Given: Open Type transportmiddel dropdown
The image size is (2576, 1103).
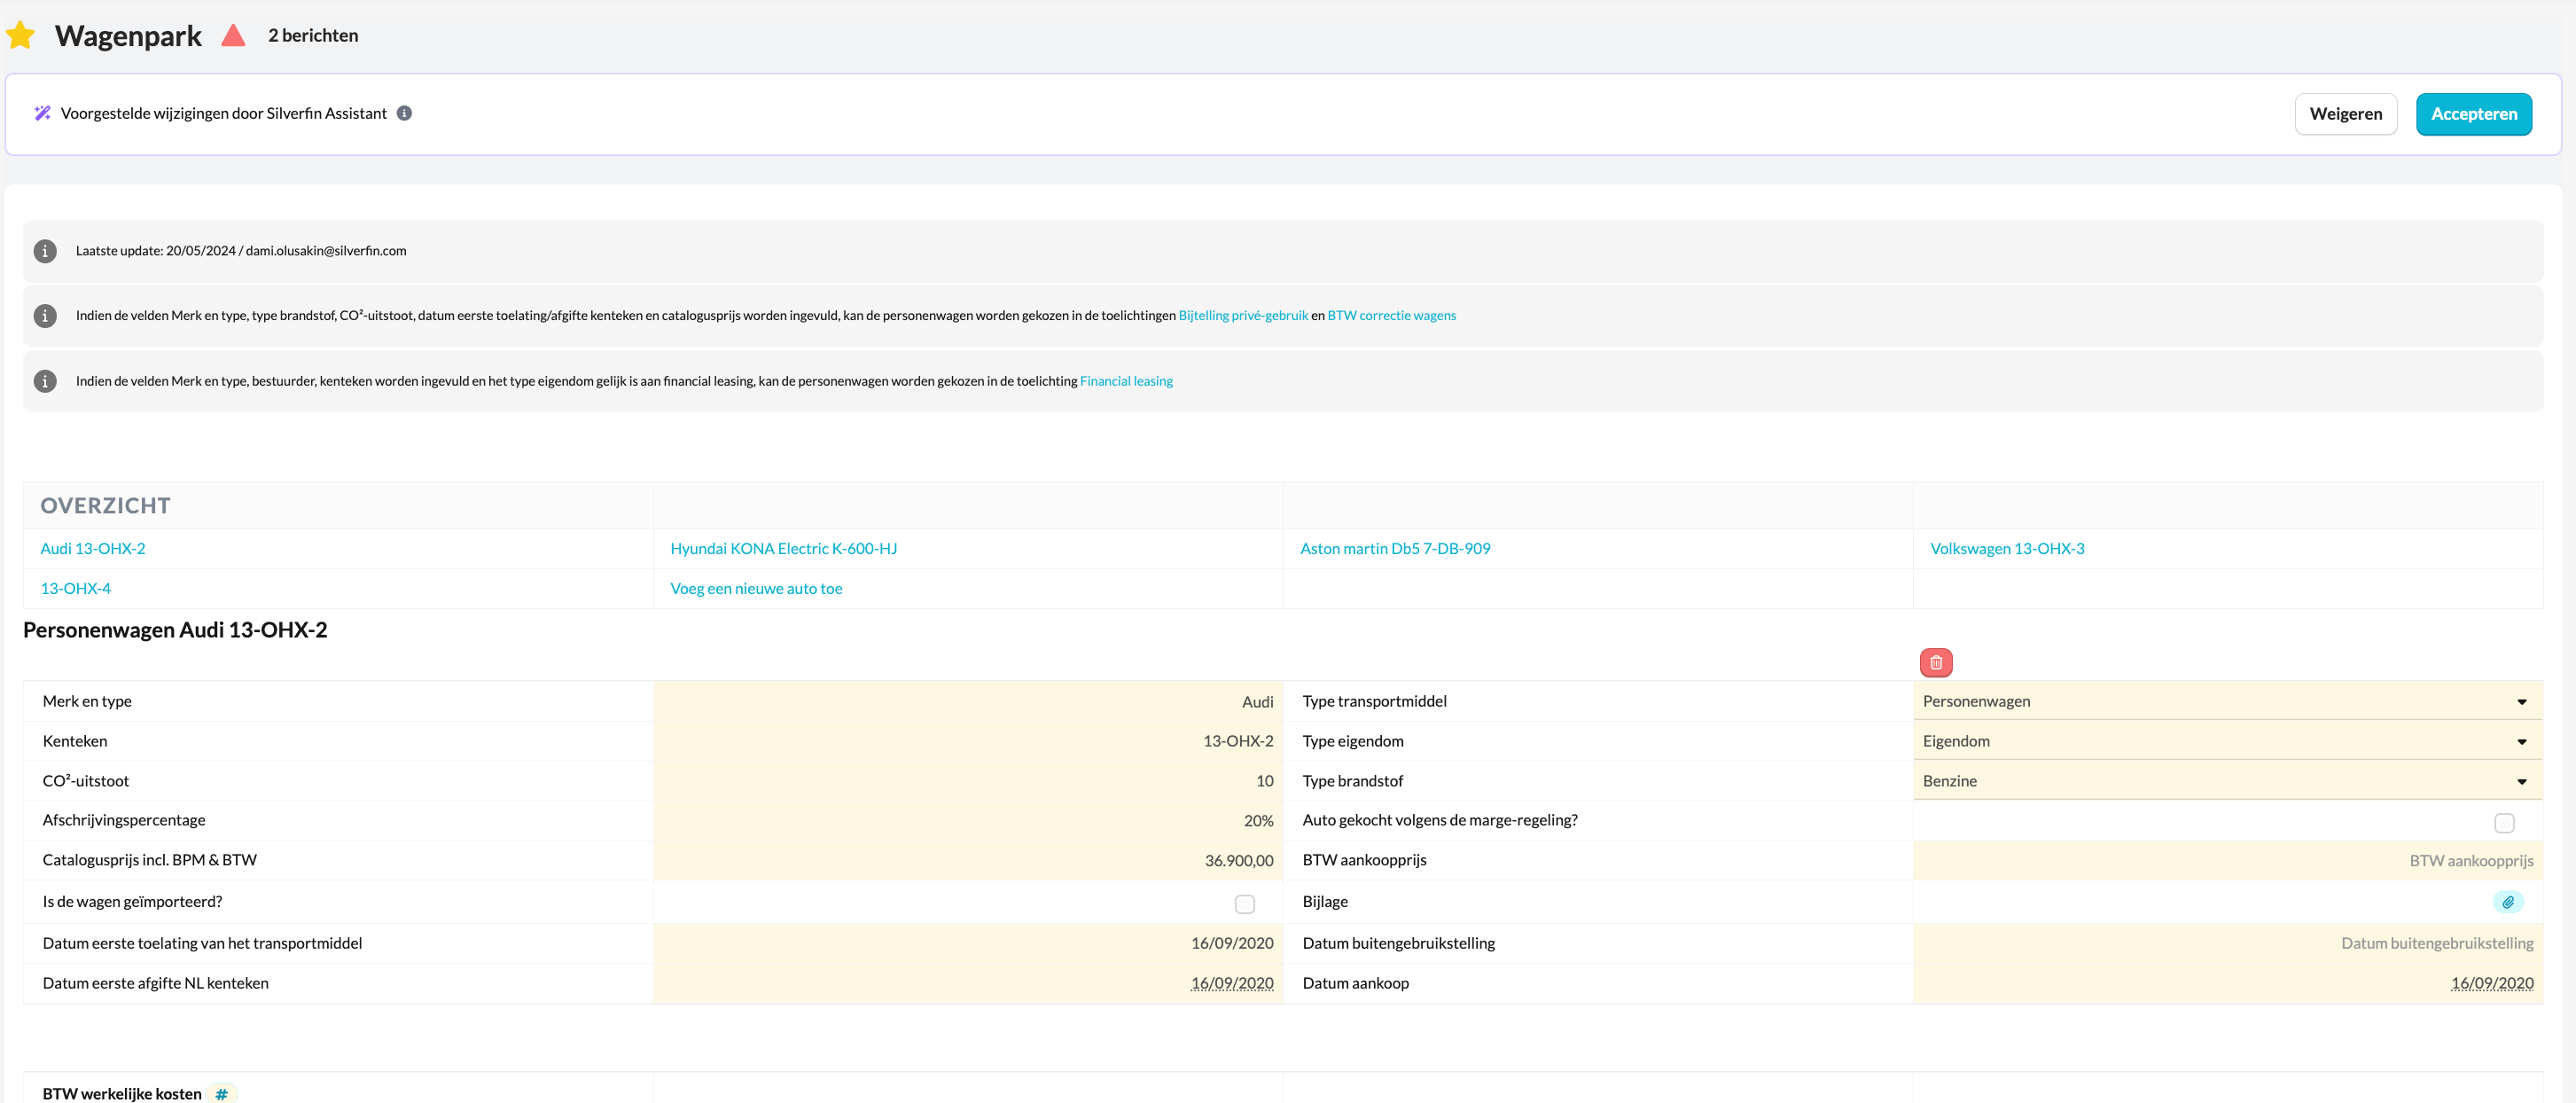Looking at the screenshot, I should pyautogui.click(x=2226, y=701).
